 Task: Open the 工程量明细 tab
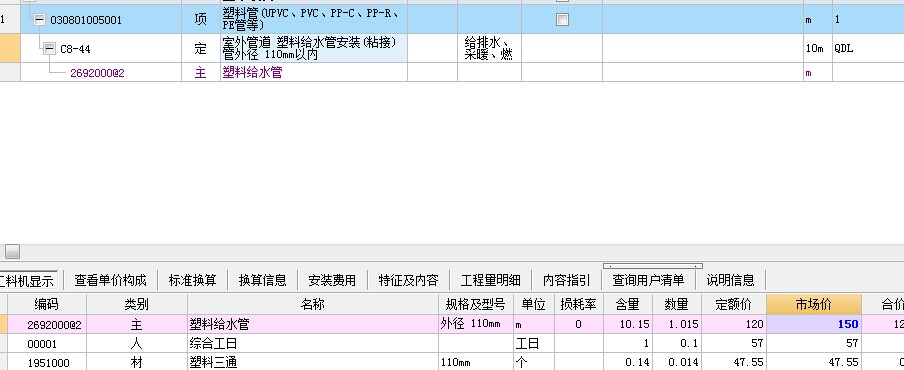(x=490, y=281)
